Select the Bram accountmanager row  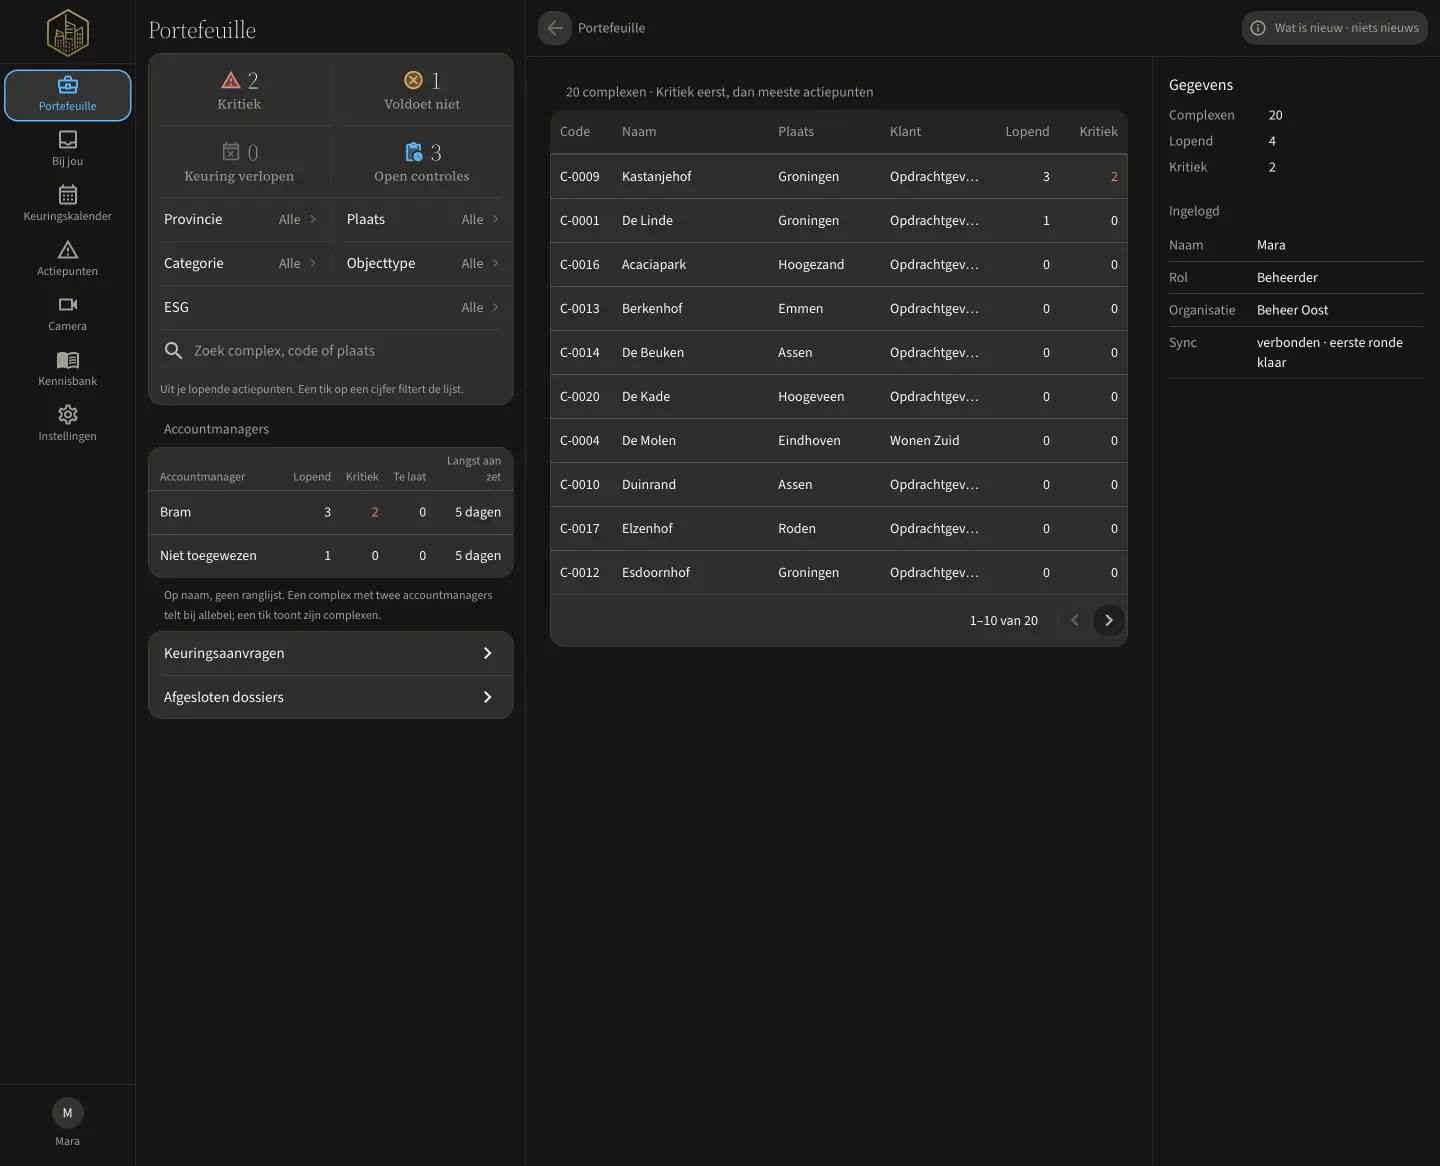click(x=331, y=512)
